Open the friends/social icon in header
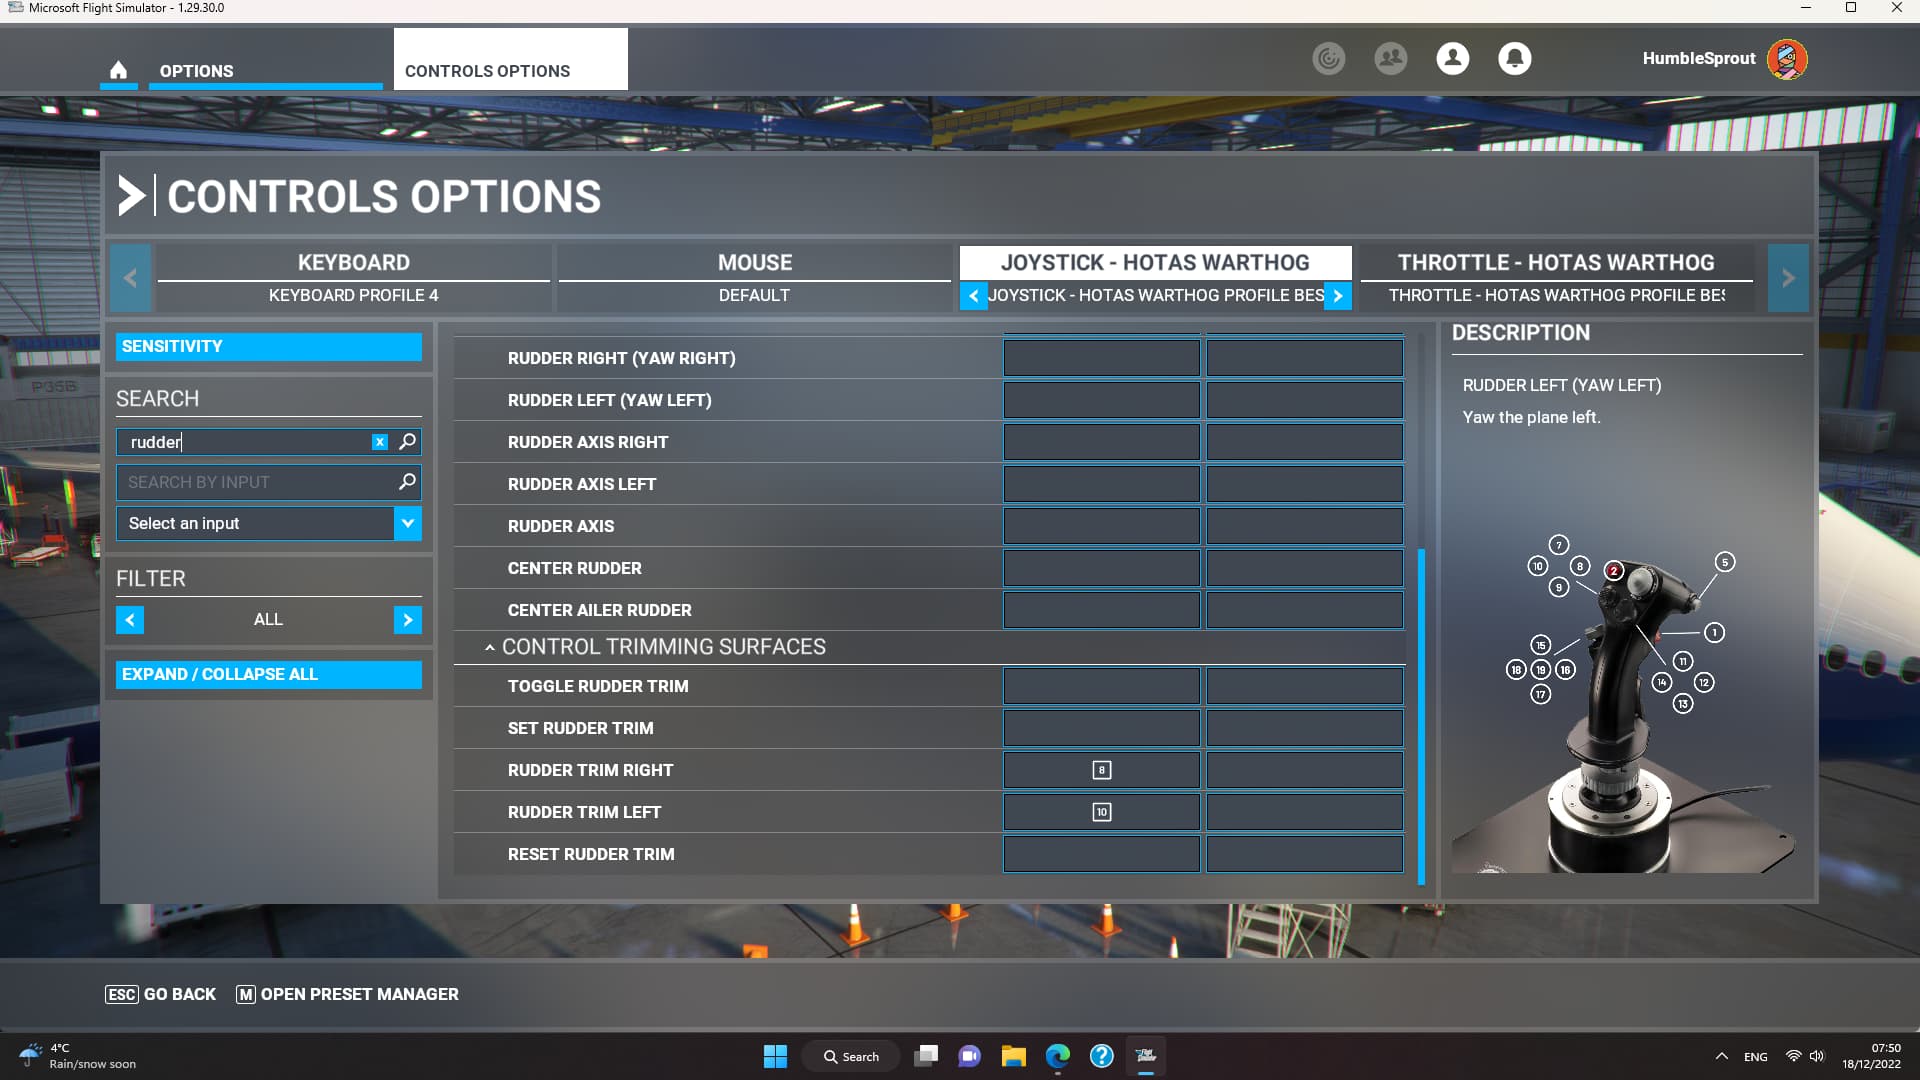 click(1390, 59)
